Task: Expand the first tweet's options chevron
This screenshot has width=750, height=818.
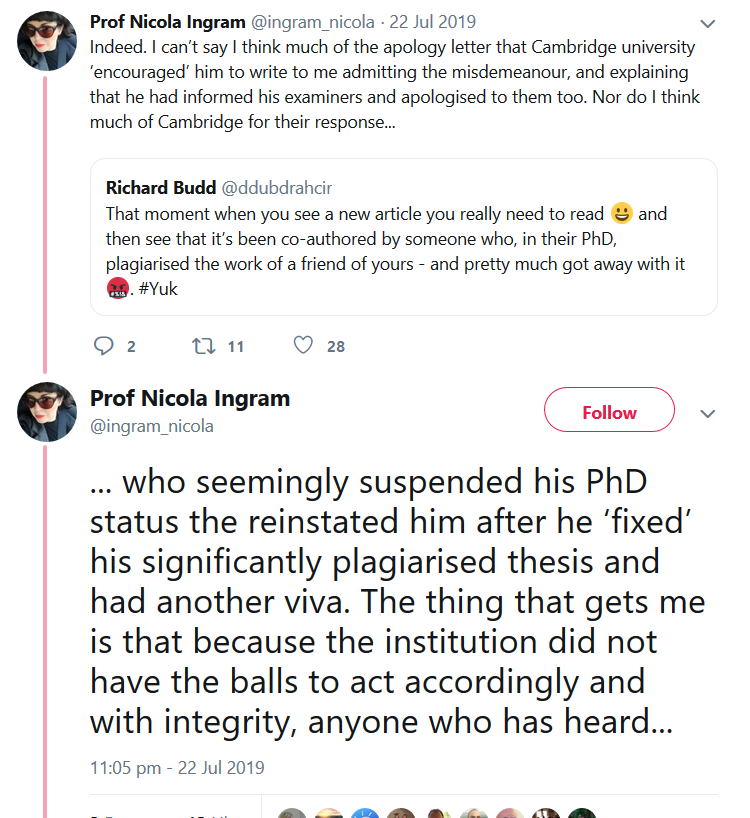Action: click(707, 24)
